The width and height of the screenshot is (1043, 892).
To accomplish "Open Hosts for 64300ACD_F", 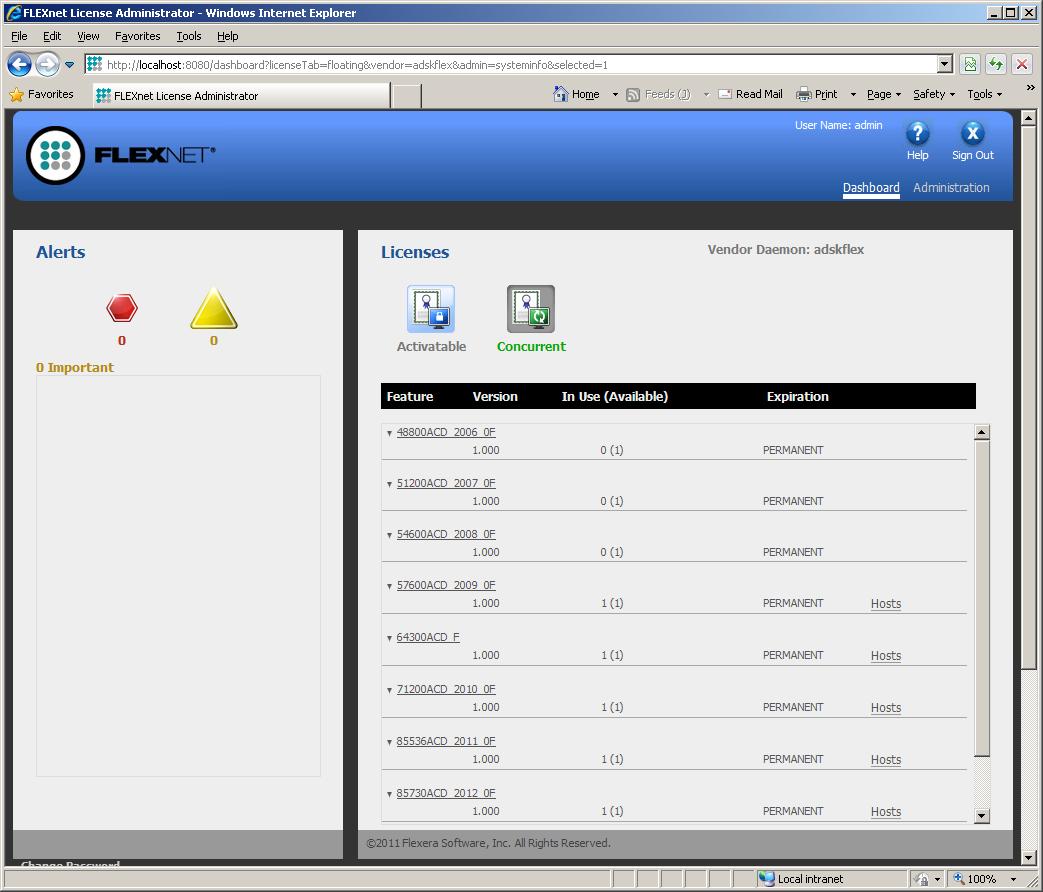I will (x=886, y=656).
